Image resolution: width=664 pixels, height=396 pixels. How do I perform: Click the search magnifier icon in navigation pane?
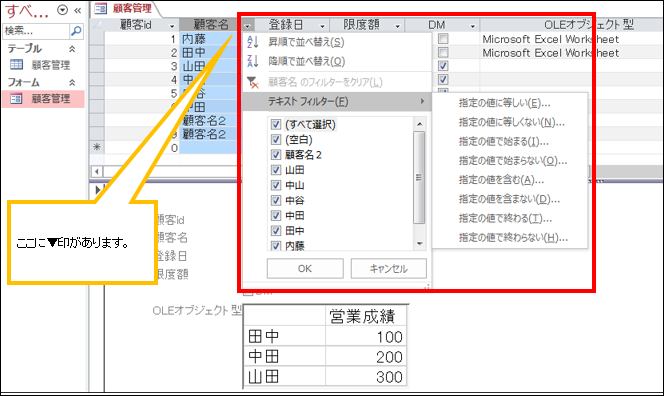76,30
